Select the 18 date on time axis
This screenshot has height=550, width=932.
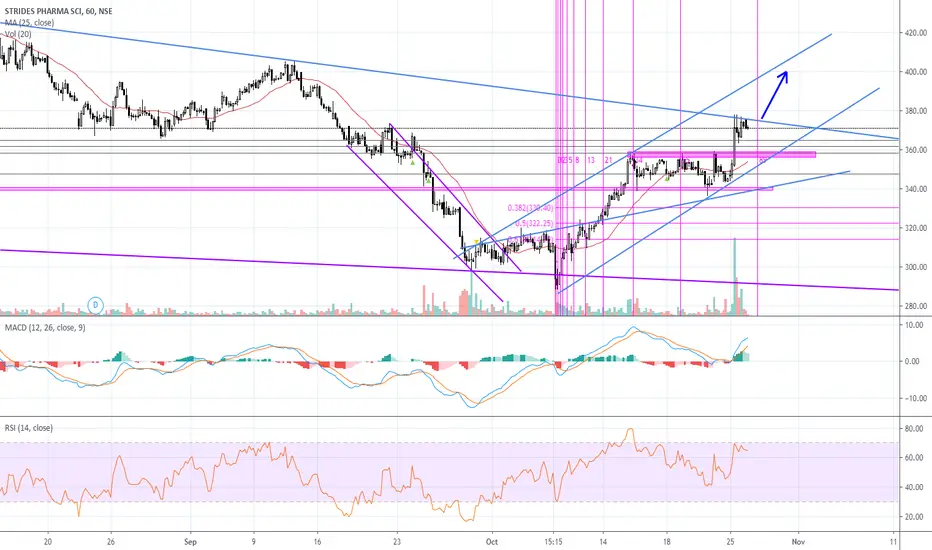click(667, 542)
